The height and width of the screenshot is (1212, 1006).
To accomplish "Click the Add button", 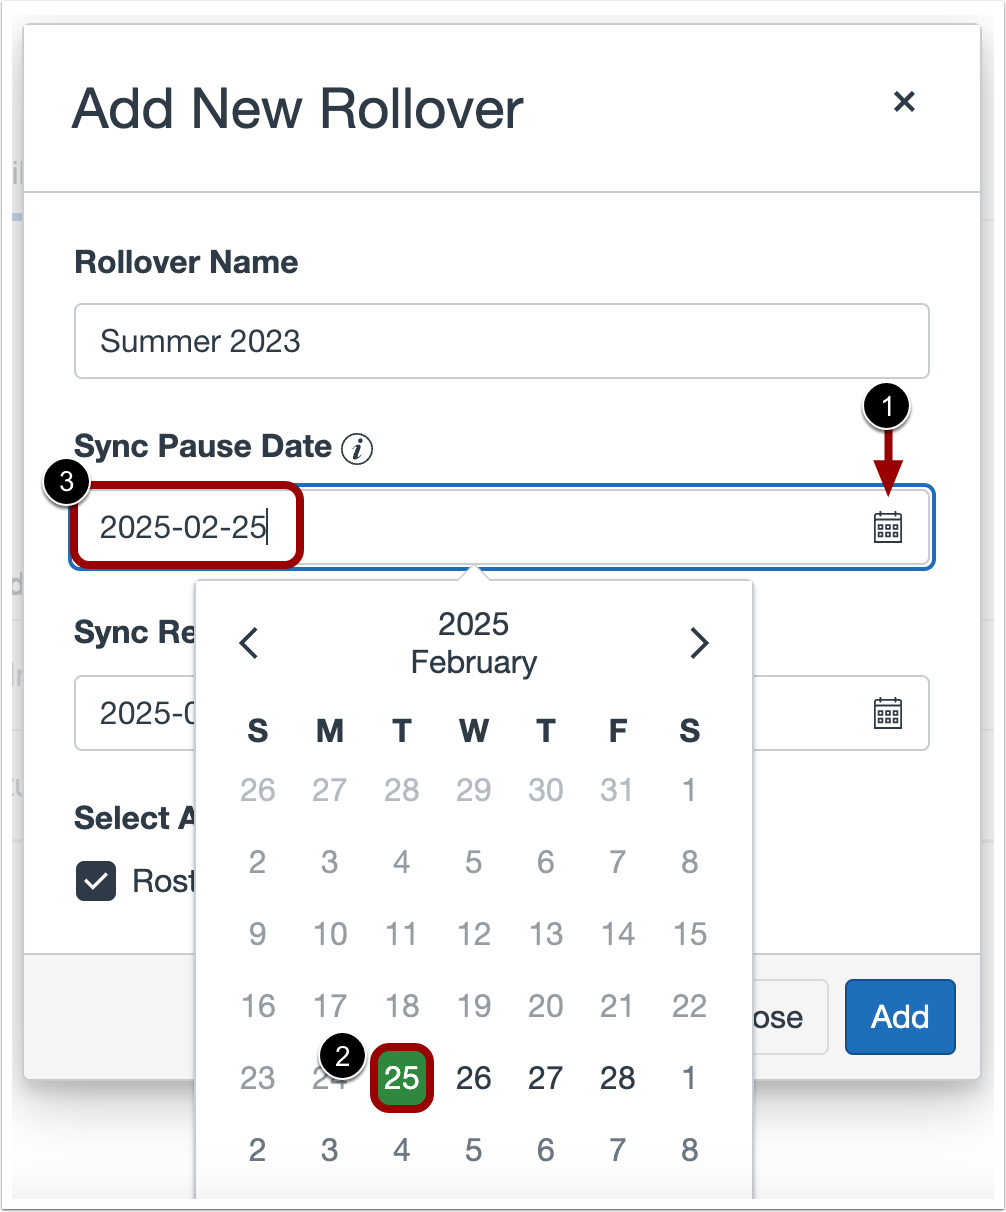I will click(899, 1017).
